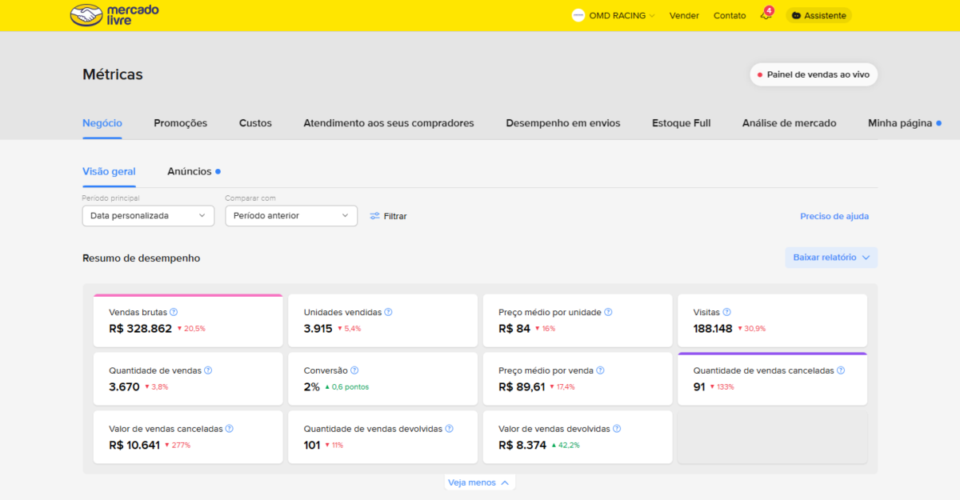Open Desempenho em envios tab
This screenshot has height=500, width=960.
pos(563,123)
